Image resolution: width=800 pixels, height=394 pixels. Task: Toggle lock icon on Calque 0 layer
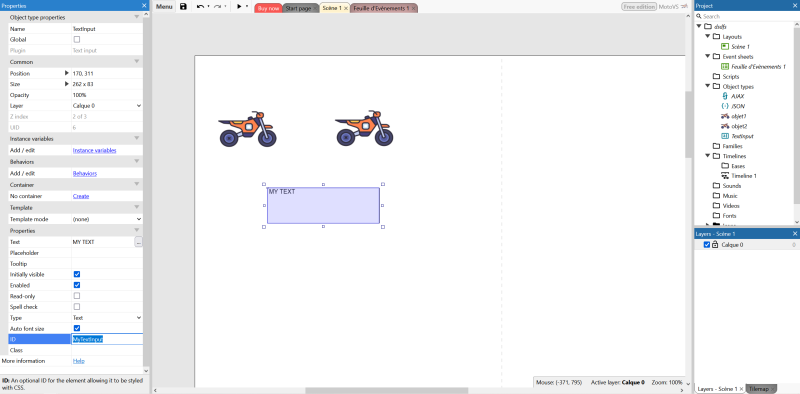[x=715, y=245]
